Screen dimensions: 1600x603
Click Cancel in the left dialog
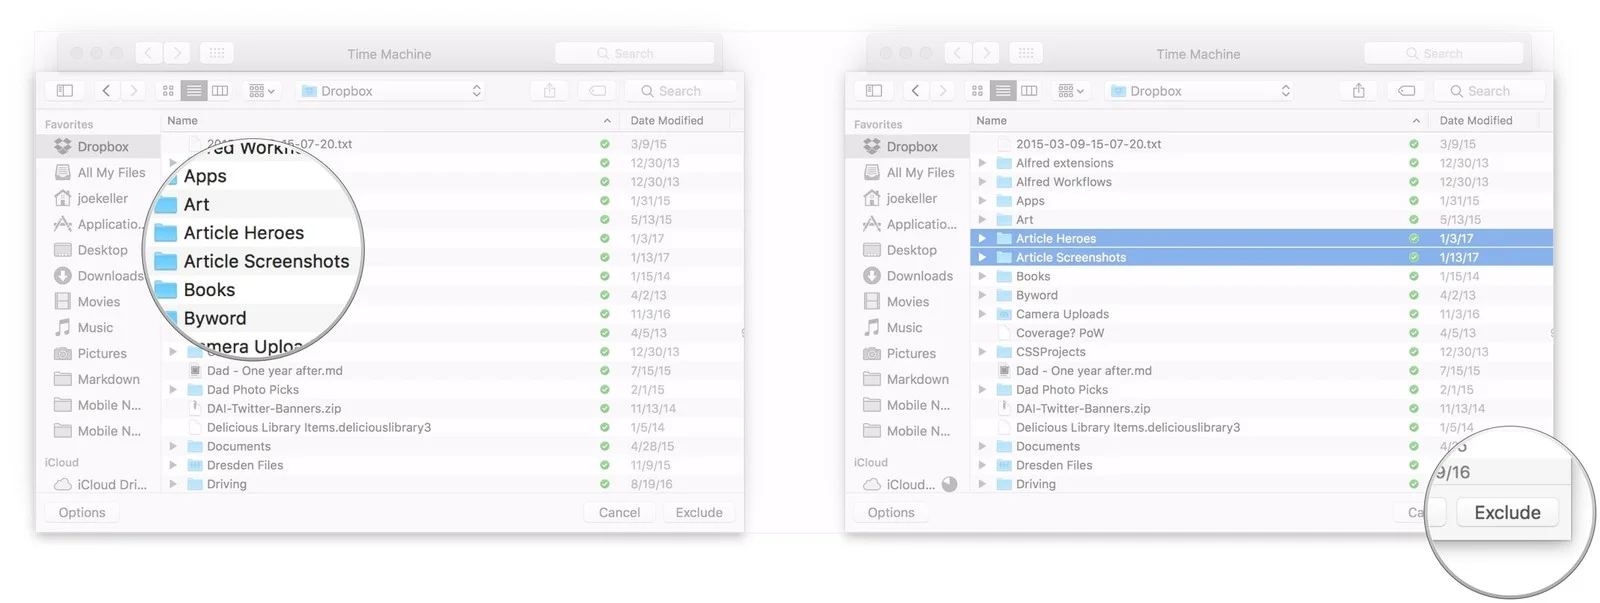619,512
